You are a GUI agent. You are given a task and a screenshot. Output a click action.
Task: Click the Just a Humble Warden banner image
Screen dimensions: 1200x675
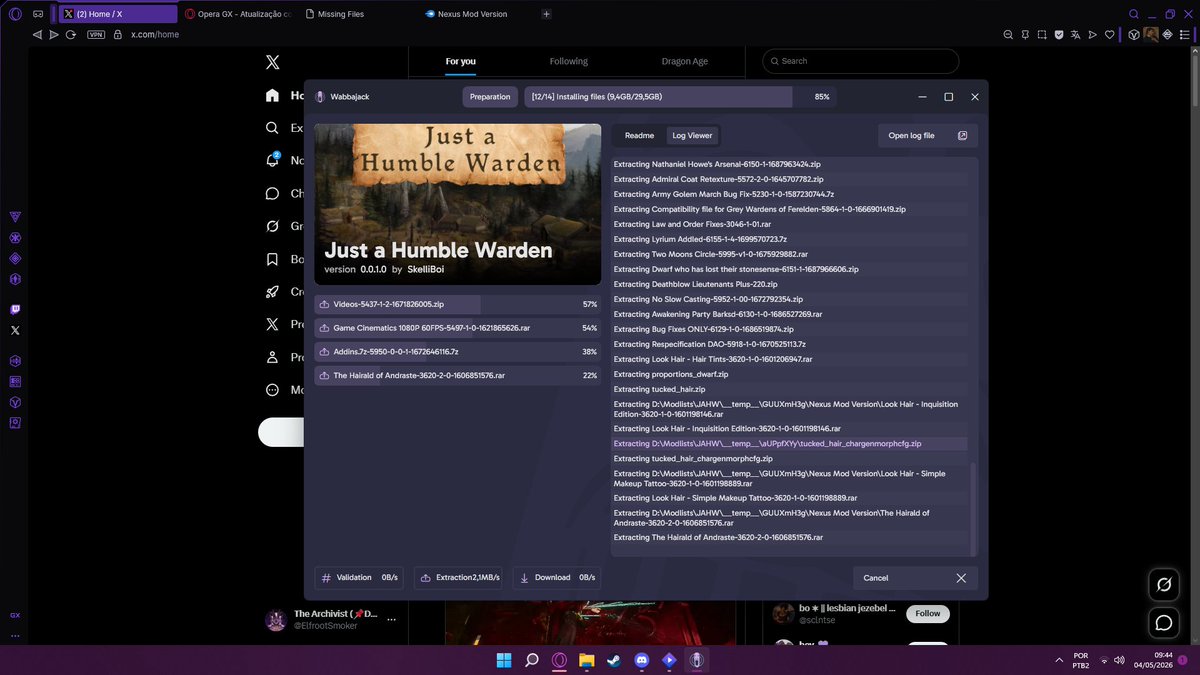pyautogui.click(x=457, y=204)
